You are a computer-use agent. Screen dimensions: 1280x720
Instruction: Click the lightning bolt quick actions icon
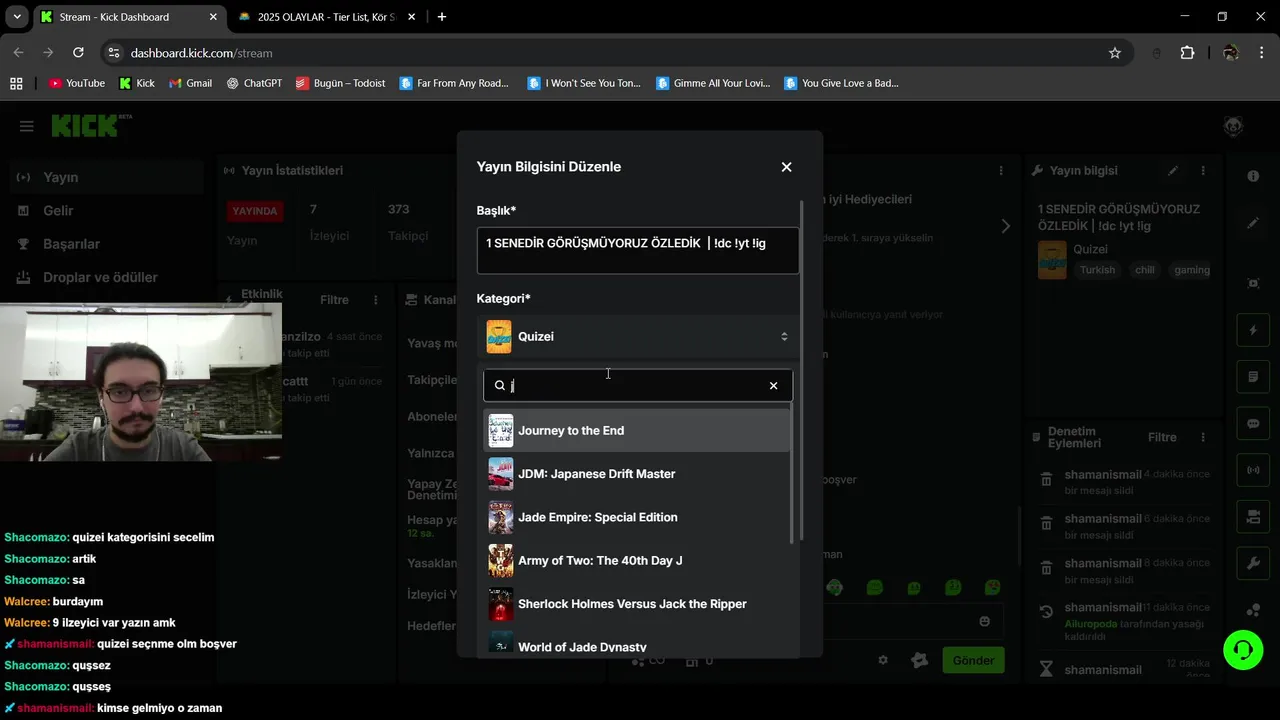click(x=1253, y=330)
